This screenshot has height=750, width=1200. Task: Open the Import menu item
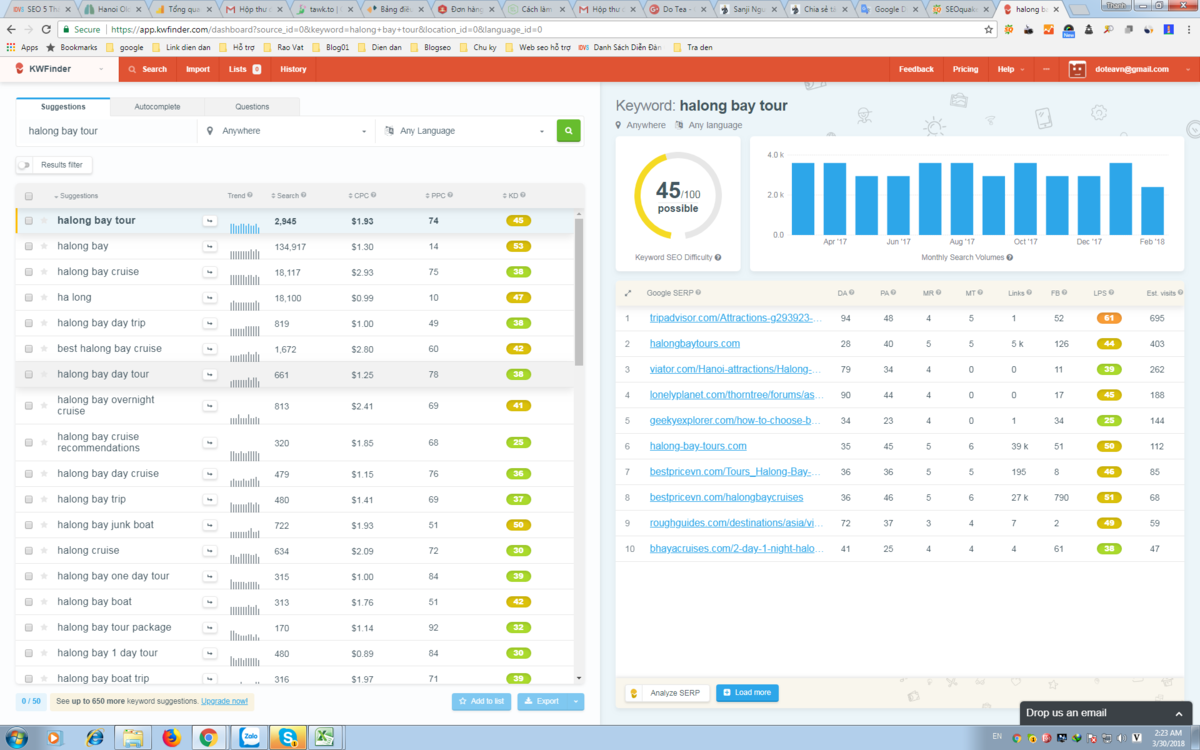click(x=198, y=70)
